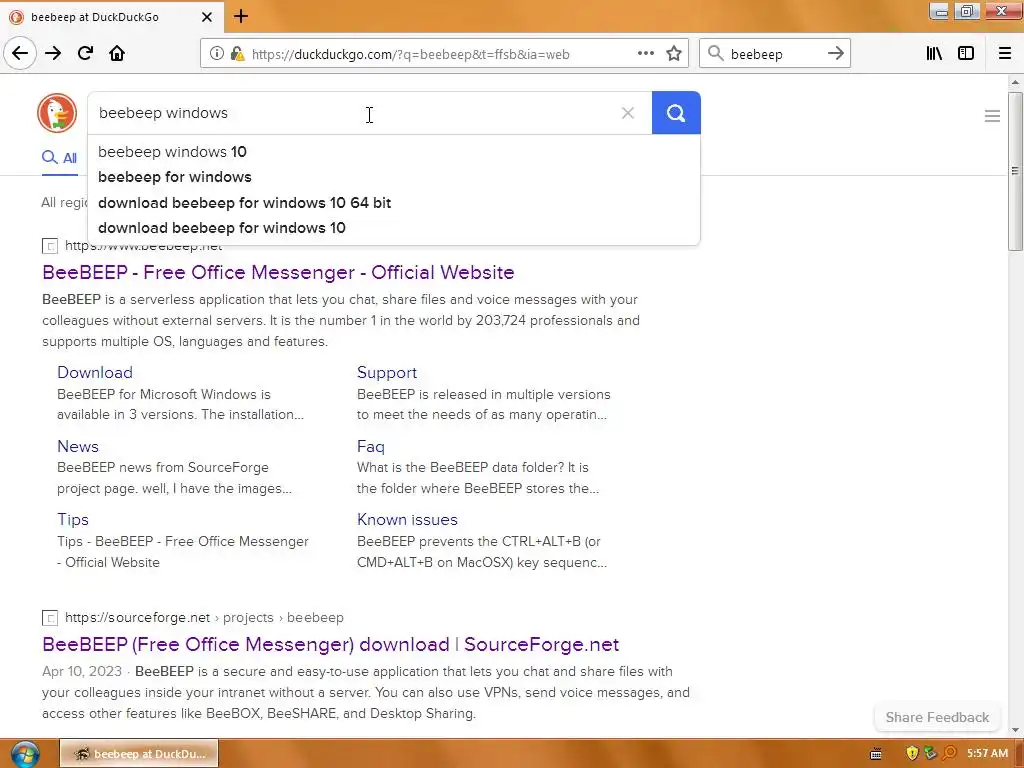Click the orange magnifier tray icon
This screenshot has width=1024, height=768.
click(x=949, y=754)
